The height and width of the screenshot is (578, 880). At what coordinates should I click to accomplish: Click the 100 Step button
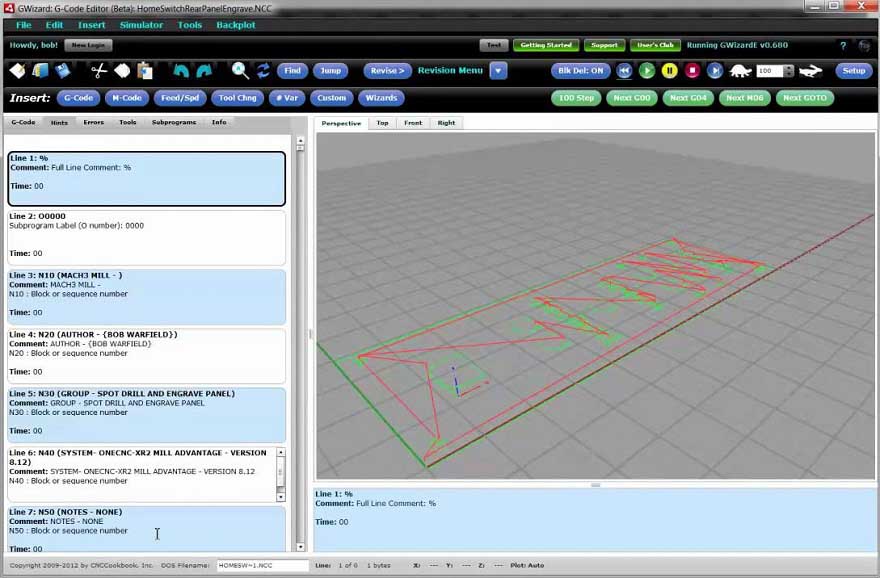(x=576, y=98)
